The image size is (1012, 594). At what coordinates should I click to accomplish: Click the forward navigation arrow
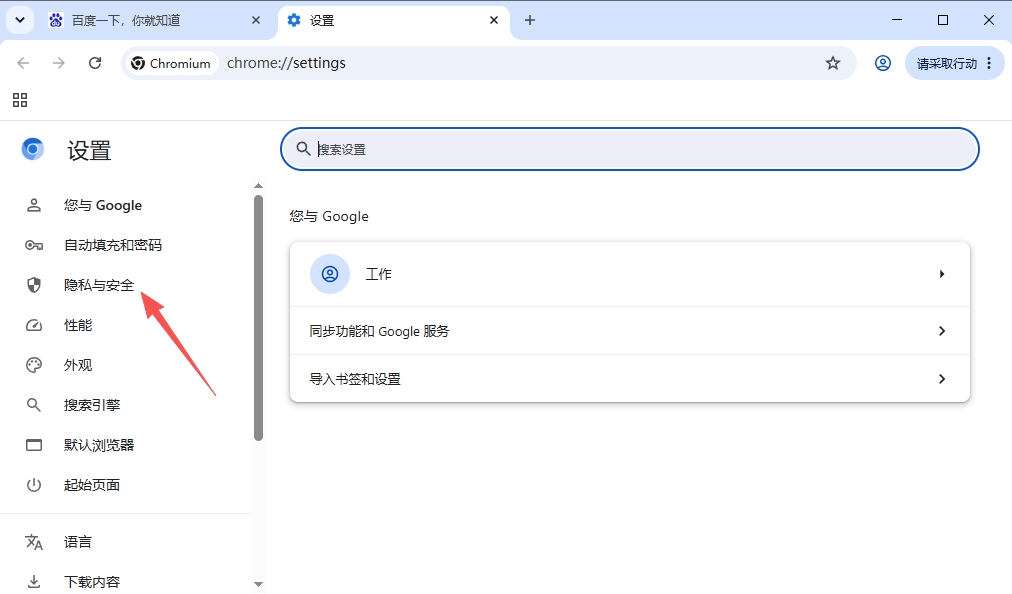click(x=59, y=63)
